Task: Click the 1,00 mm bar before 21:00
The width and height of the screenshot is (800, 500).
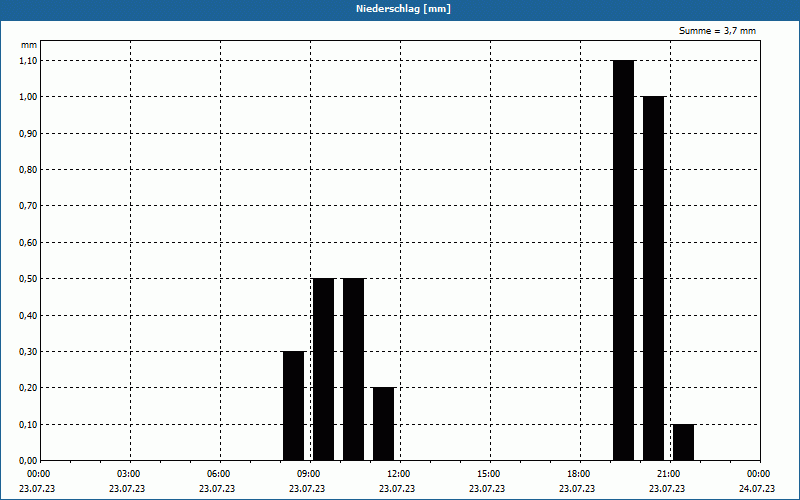Action: tap(654, 279)
